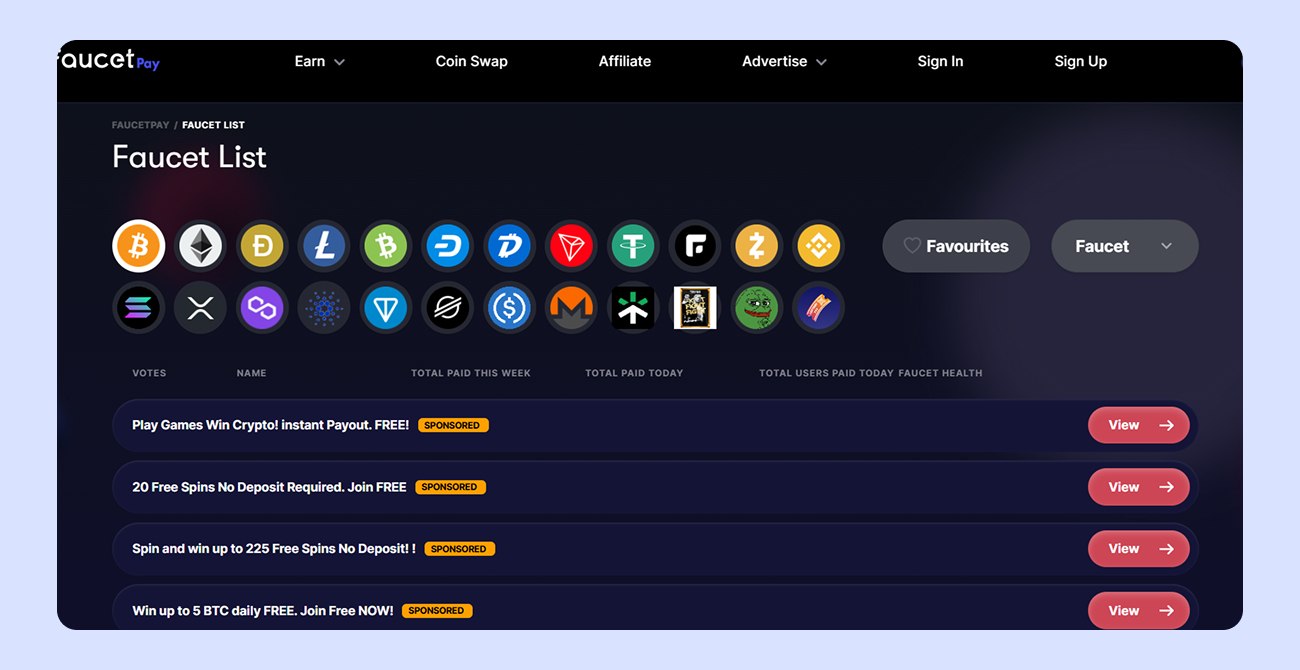The width and height of the screenshot is (1300, 670).
Task: Click the square poster-image coin icon
Action: click(695, 308)
